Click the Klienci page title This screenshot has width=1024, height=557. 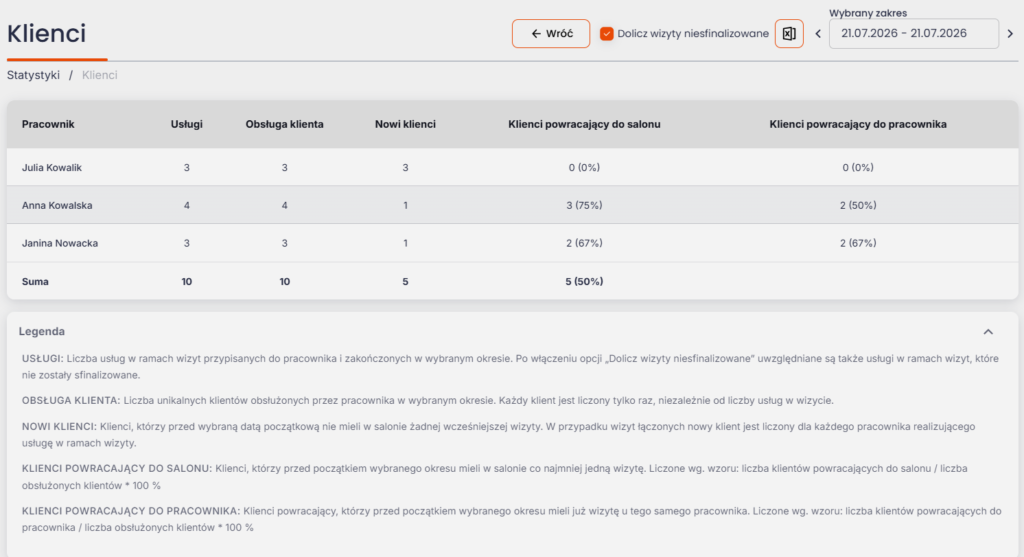46,33
